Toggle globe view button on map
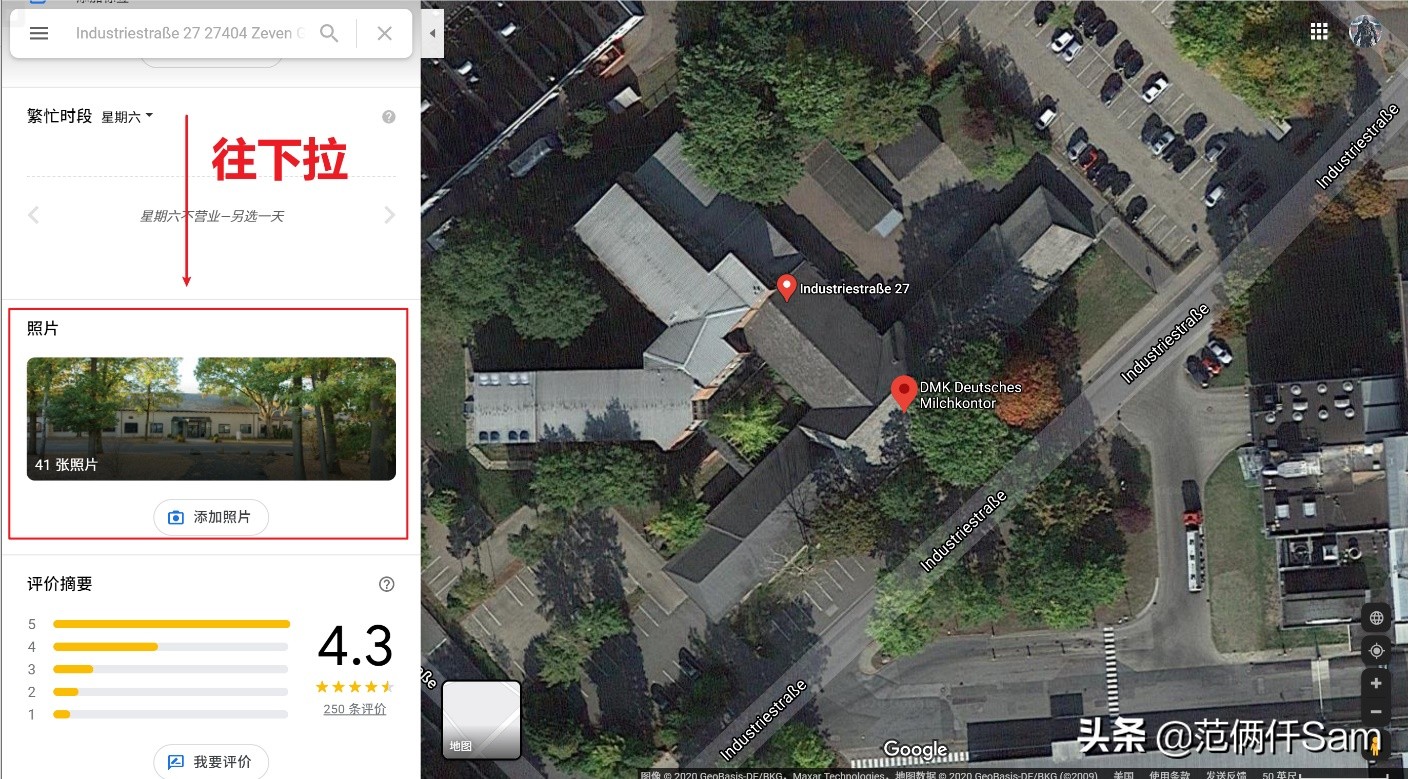The height and width of the screenshot is (779, 1408). 1377,618
